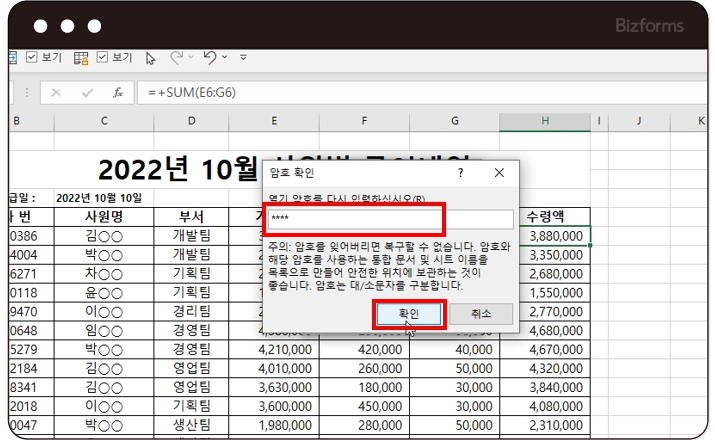
Task: Click the table grid icon in toolbar
Action: pos(82,58)
